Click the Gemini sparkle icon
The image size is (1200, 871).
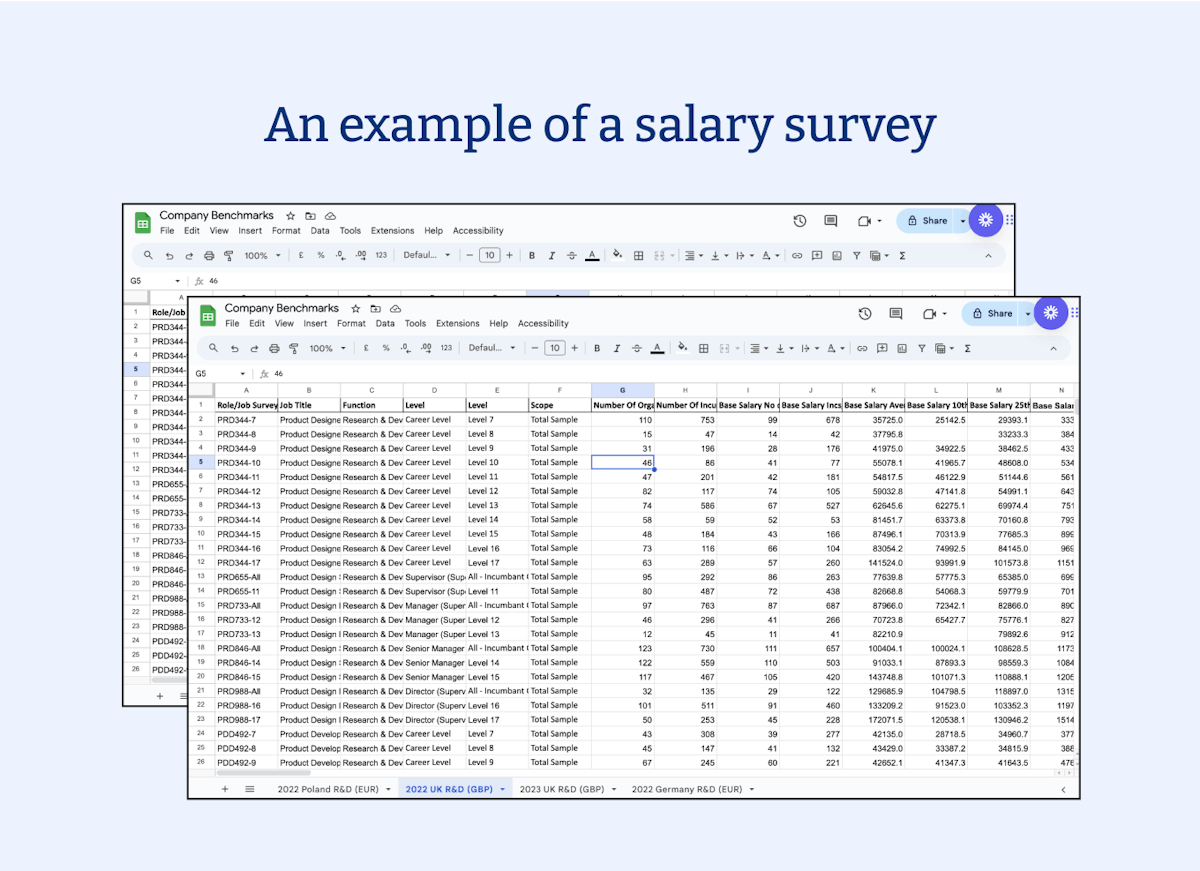click(x=1050, y=313)
